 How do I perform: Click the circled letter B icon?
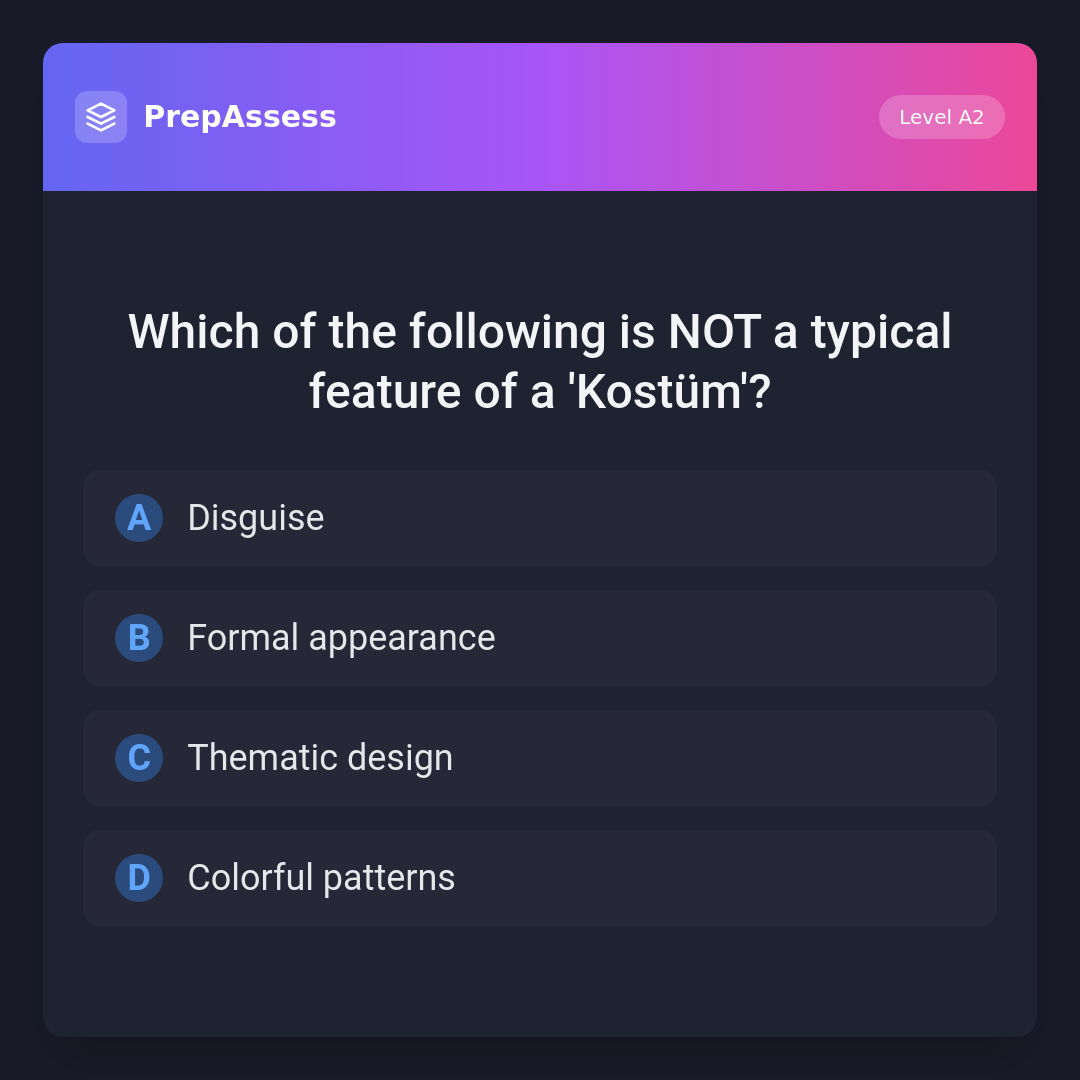[139, 638]
